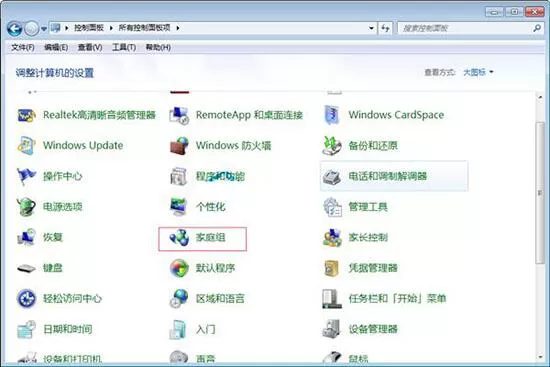Open the Windows CardSpace icon
550x367 pixels.
pyautogui.click(x=332, y=115)
